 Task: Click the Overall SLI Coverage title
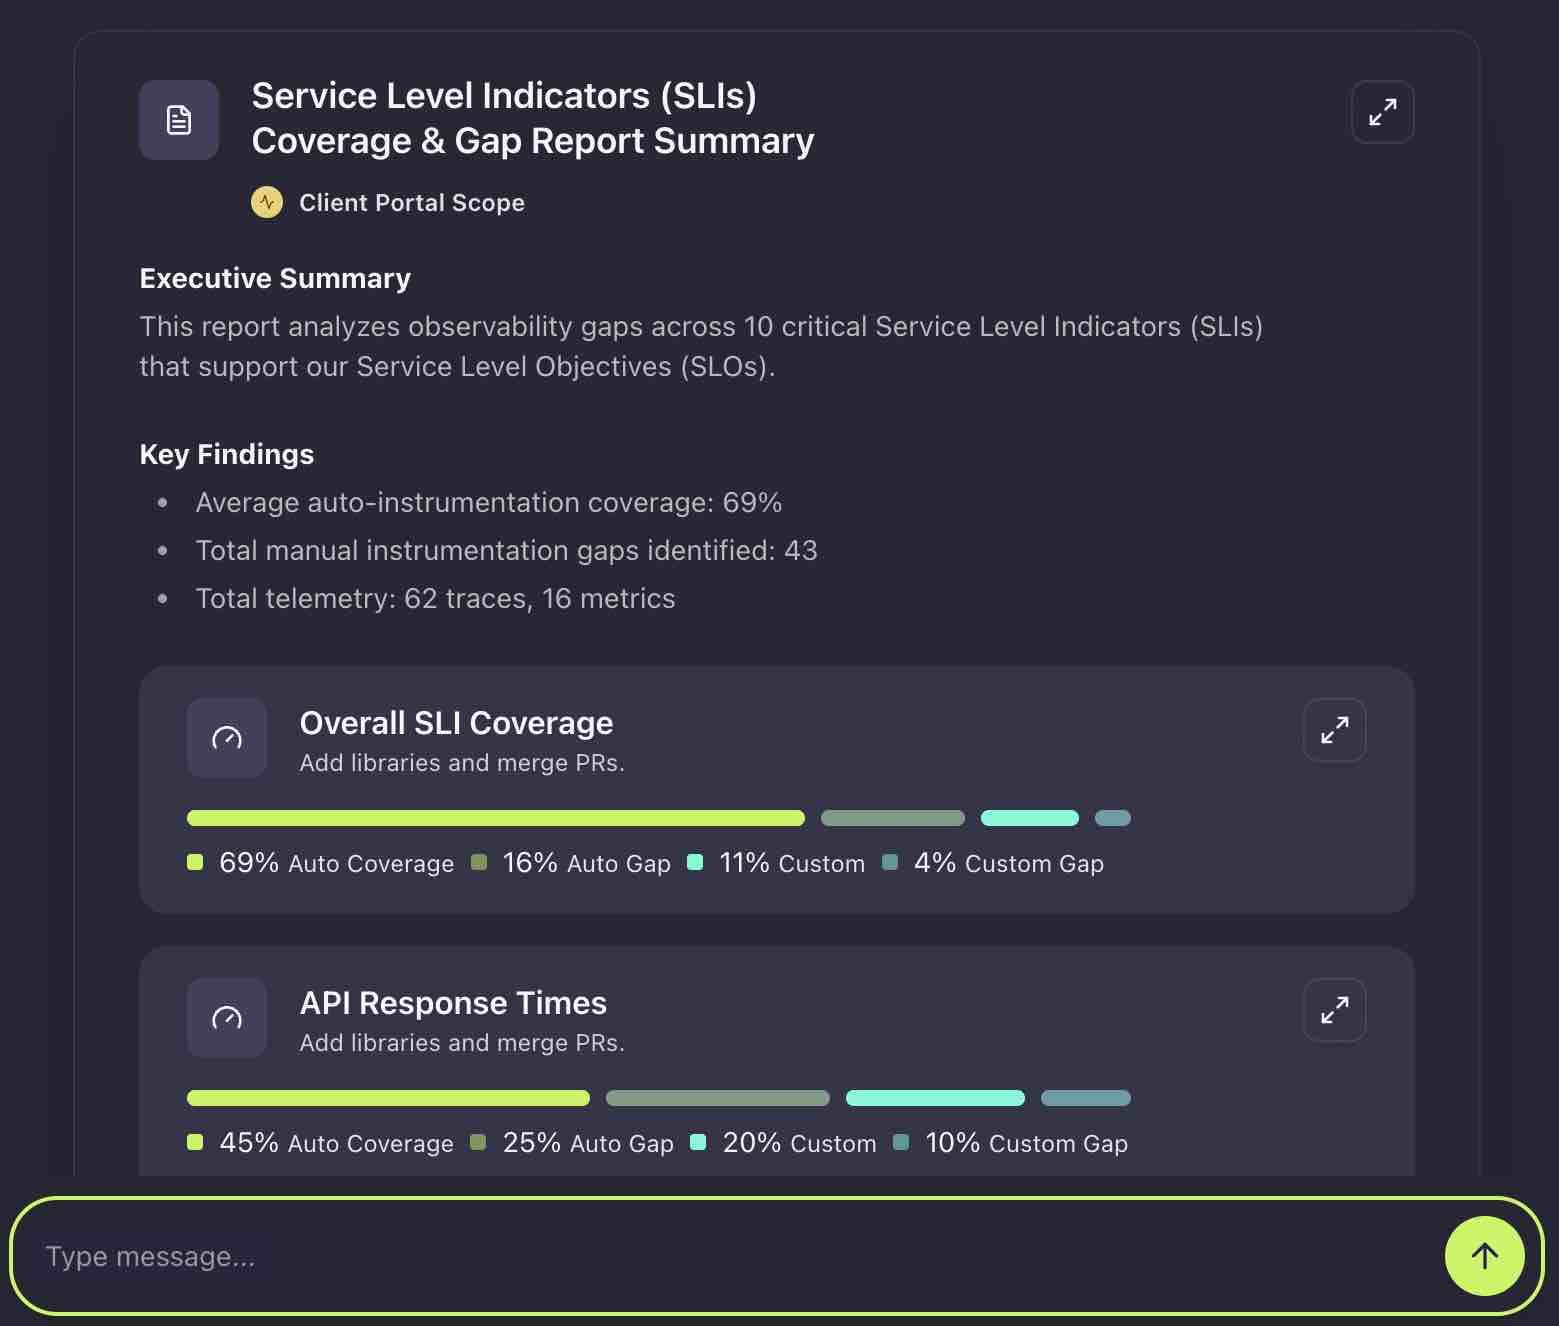tap(456, 722)
